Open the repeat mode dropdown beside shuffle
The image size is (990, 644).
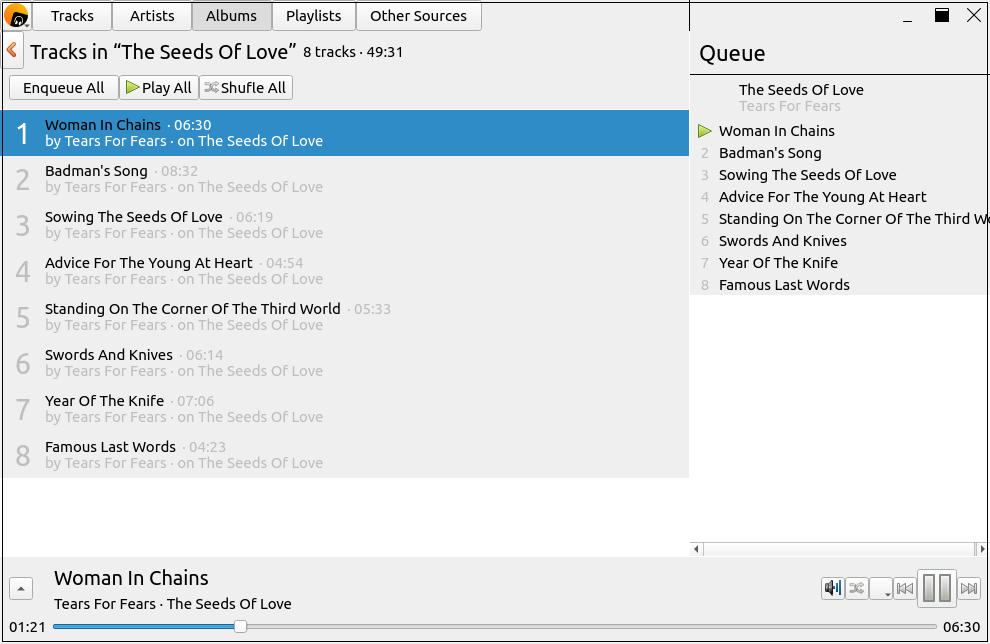coord(881,588)
